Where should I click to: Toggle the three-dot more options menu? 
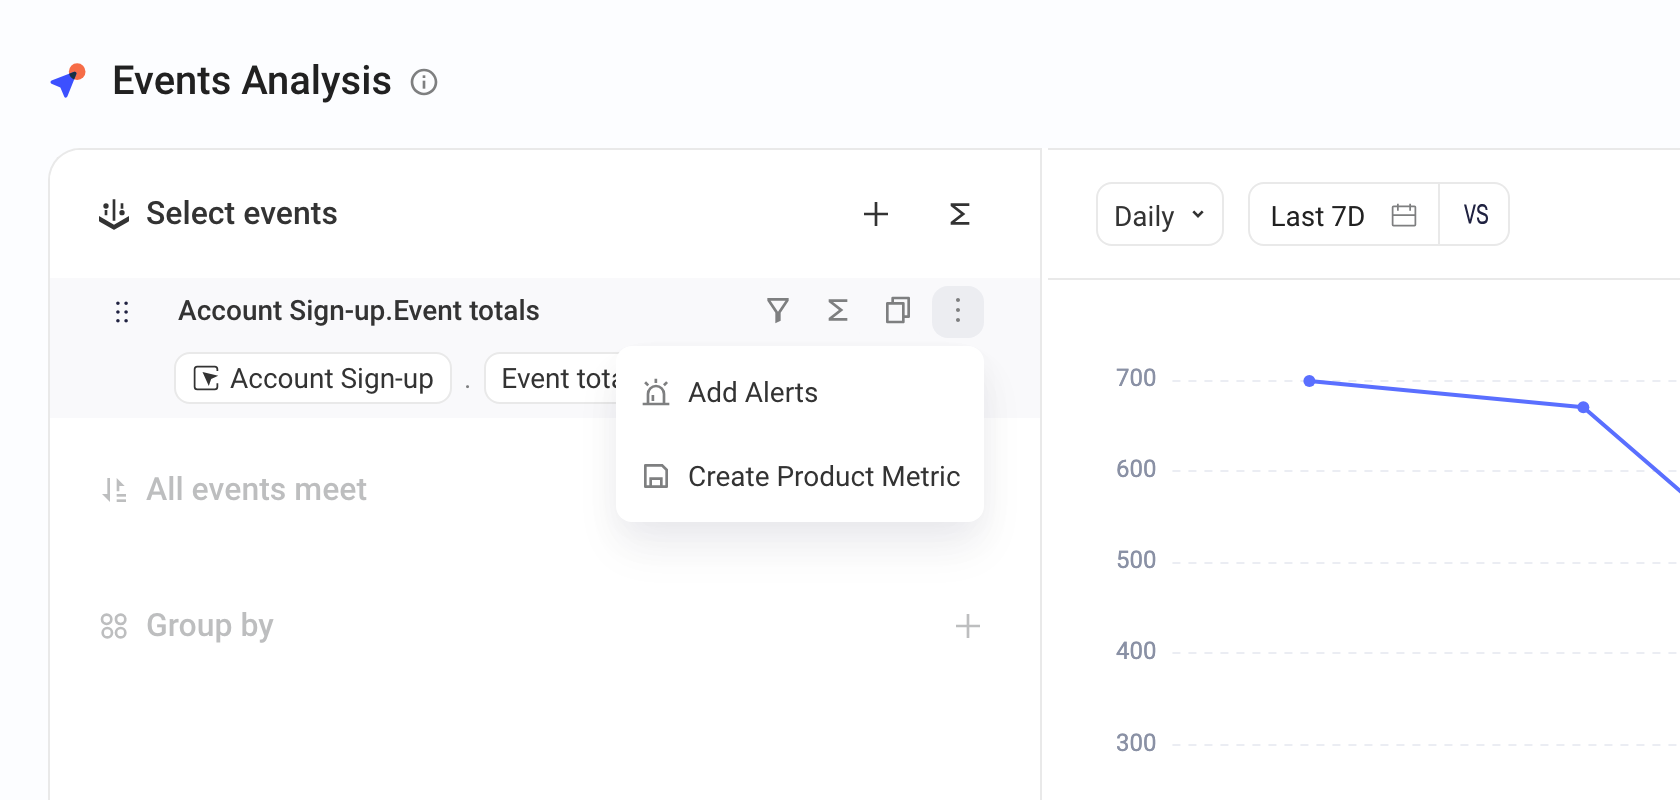(958, 311)
